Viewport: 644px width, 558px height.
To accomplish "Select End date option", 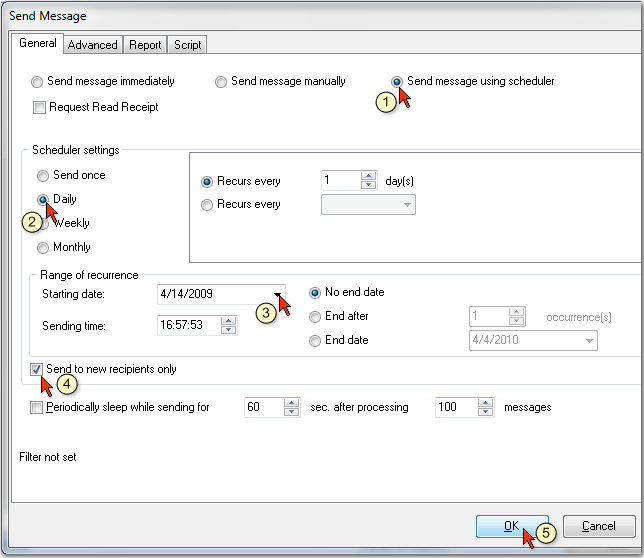I will pos(315,341).
